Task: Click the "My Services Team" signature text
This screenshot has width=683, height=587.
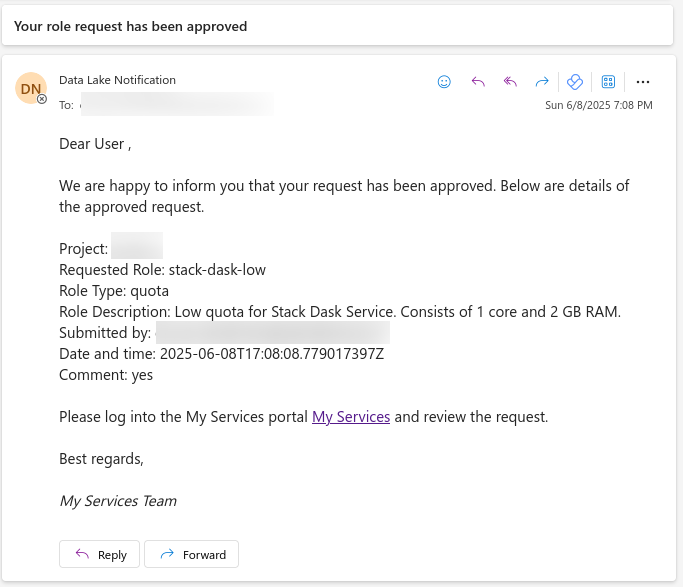Action: point(118,501)
